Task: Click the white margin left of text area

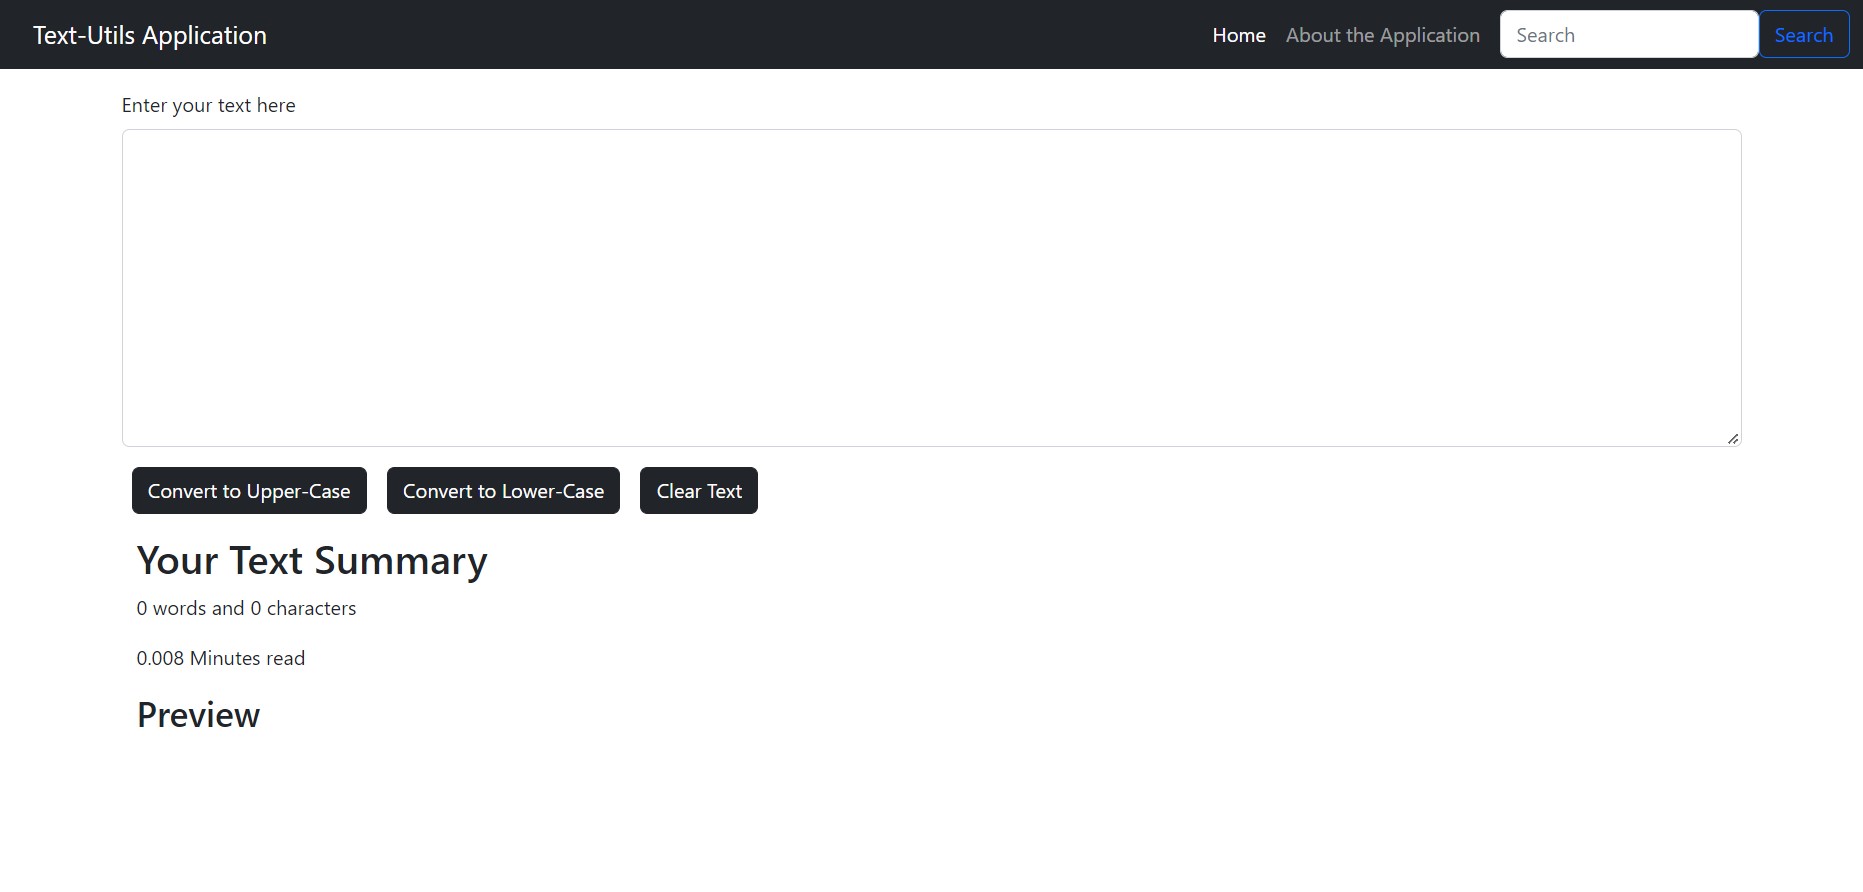Action: tap(60, 287)
